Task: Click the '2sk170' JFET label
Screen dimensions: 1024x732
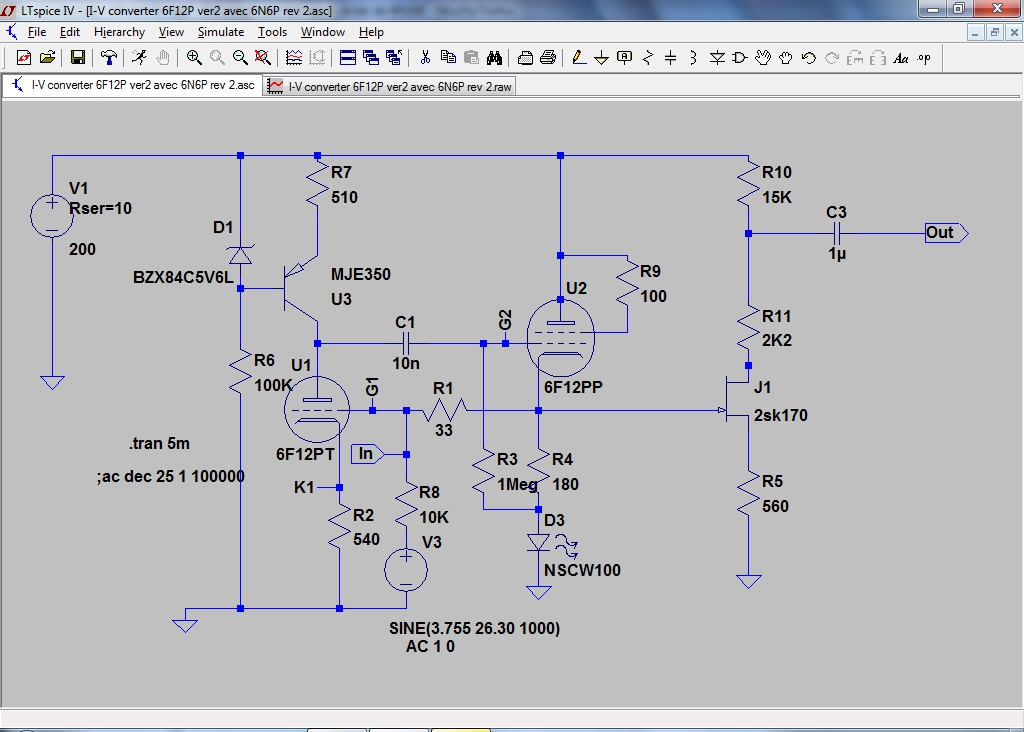Action: pos(780,415)
